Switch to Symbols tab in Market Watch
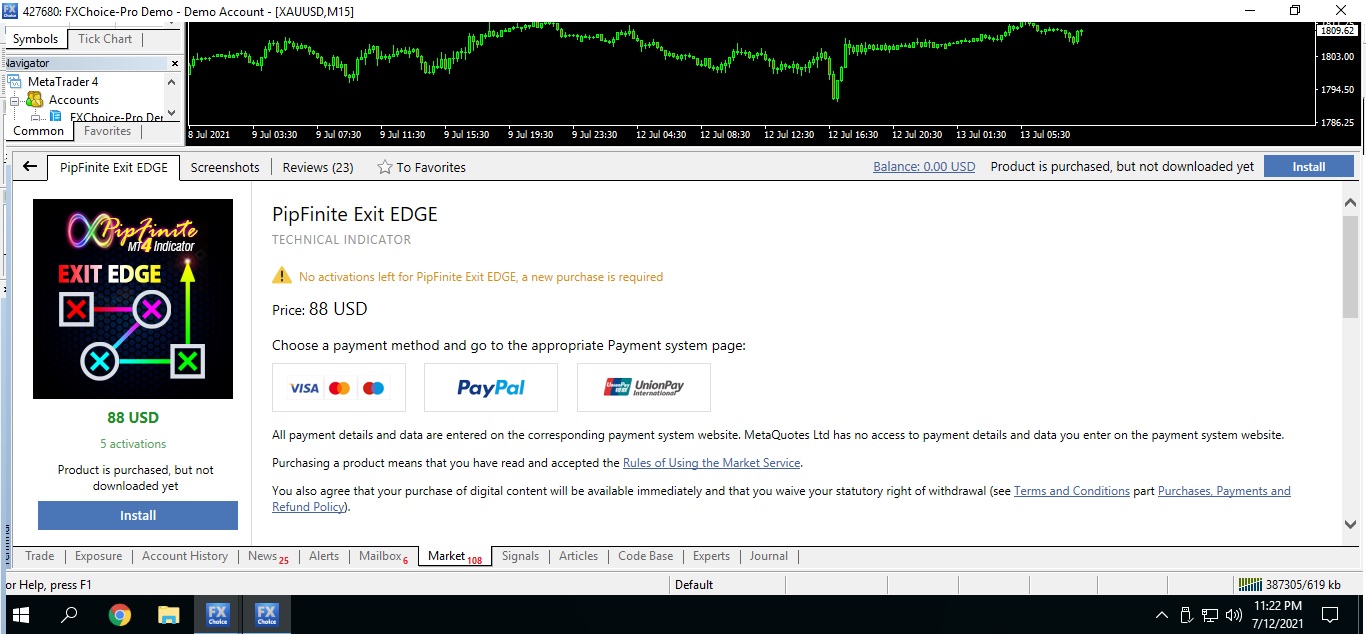This screenshot has height=634, width=1366. pyautogui.click(x=35, y=39)
